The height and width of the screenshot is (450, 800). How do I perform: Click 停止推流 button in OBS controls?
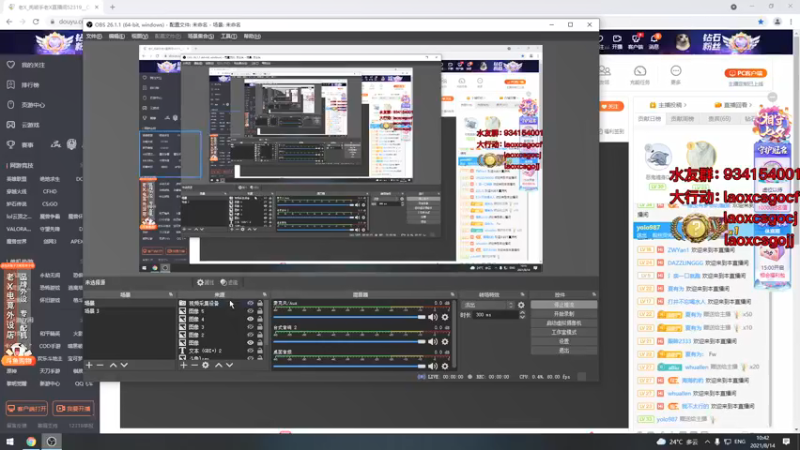click(x=564, y=305)
